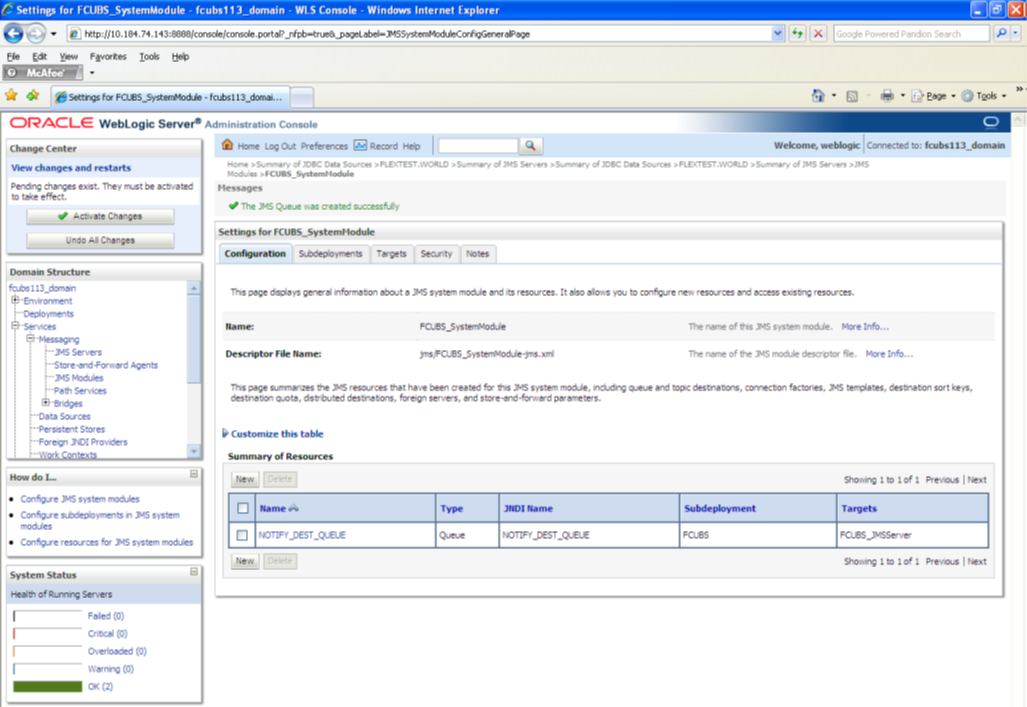Select the header checkbox for all resources

coord(243,508)
